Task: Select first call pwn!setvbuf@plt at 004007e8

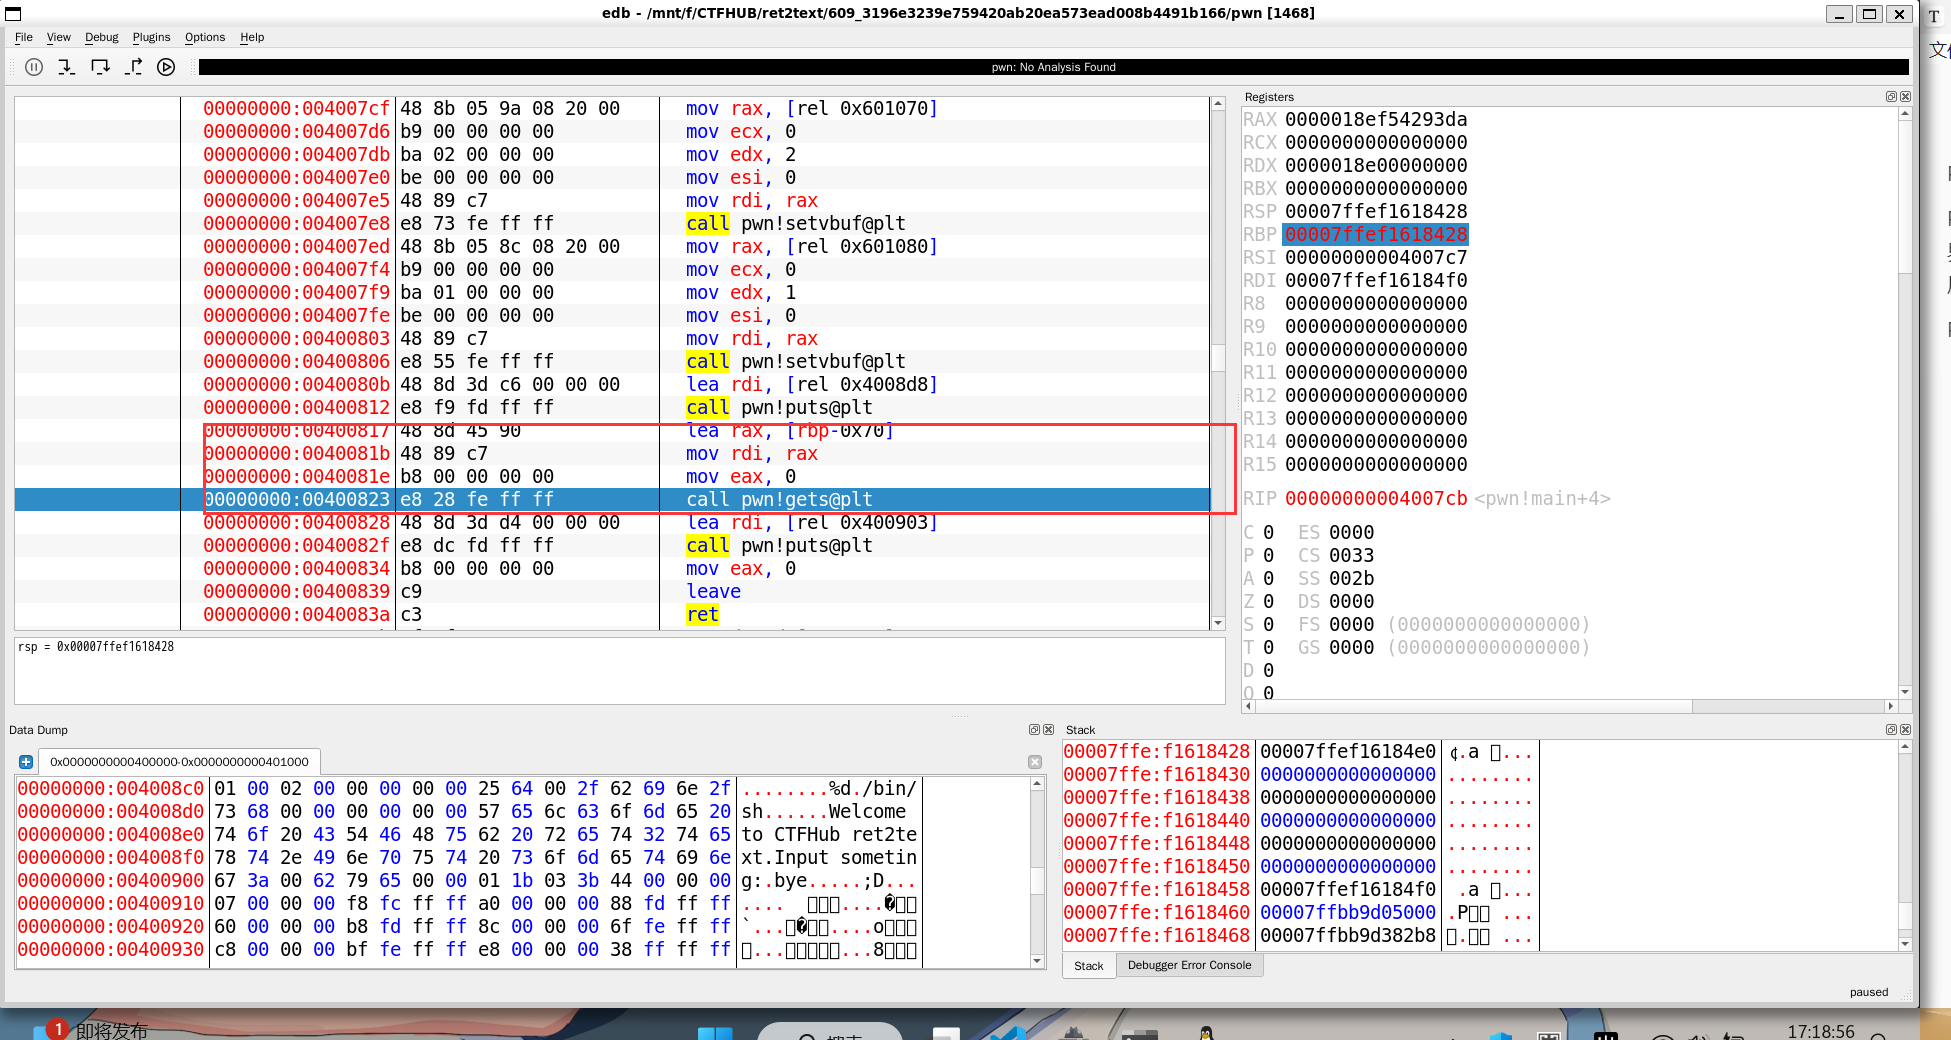Action: (795, 224)
